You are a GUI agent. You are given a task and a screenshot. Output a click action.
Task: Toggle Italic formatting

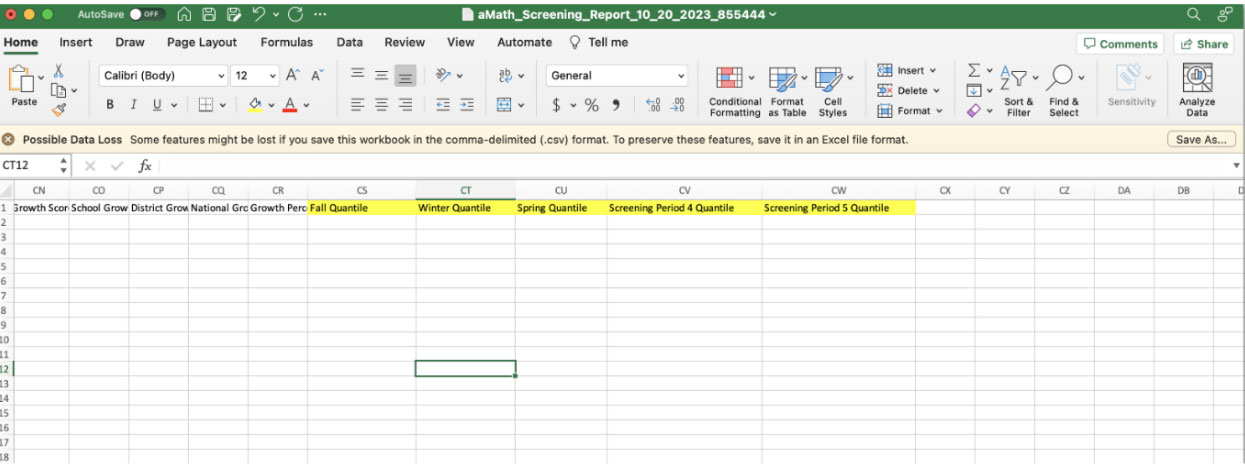pos(134,105)
